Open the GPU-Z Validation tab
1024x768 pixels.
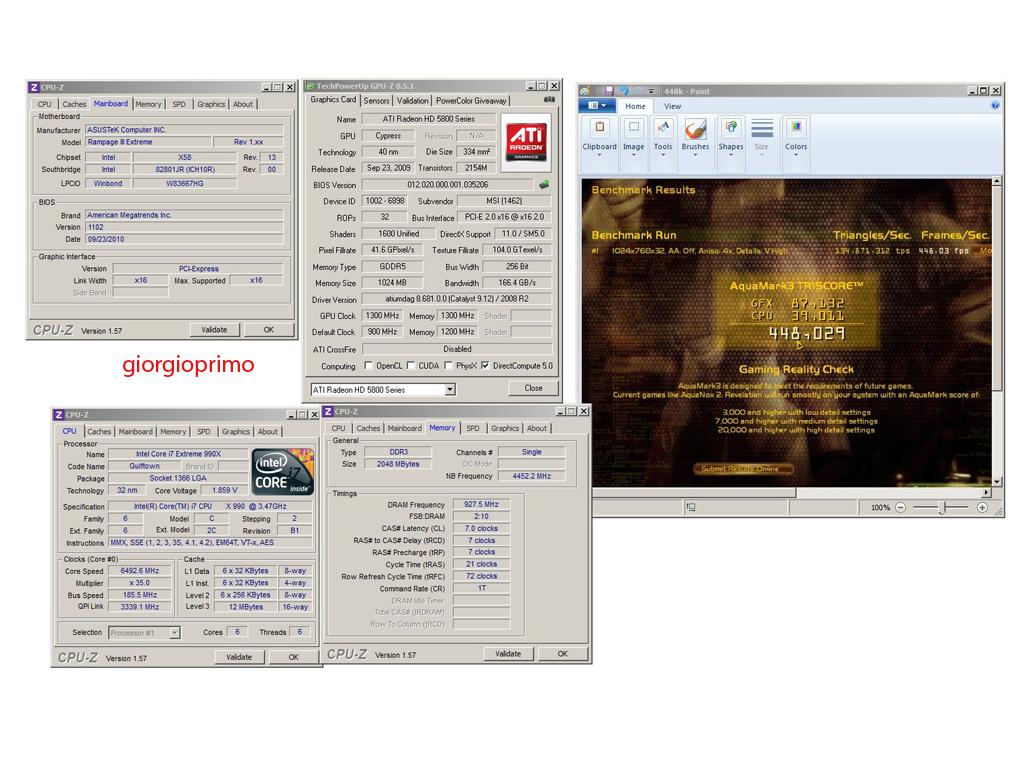point(413,101)
